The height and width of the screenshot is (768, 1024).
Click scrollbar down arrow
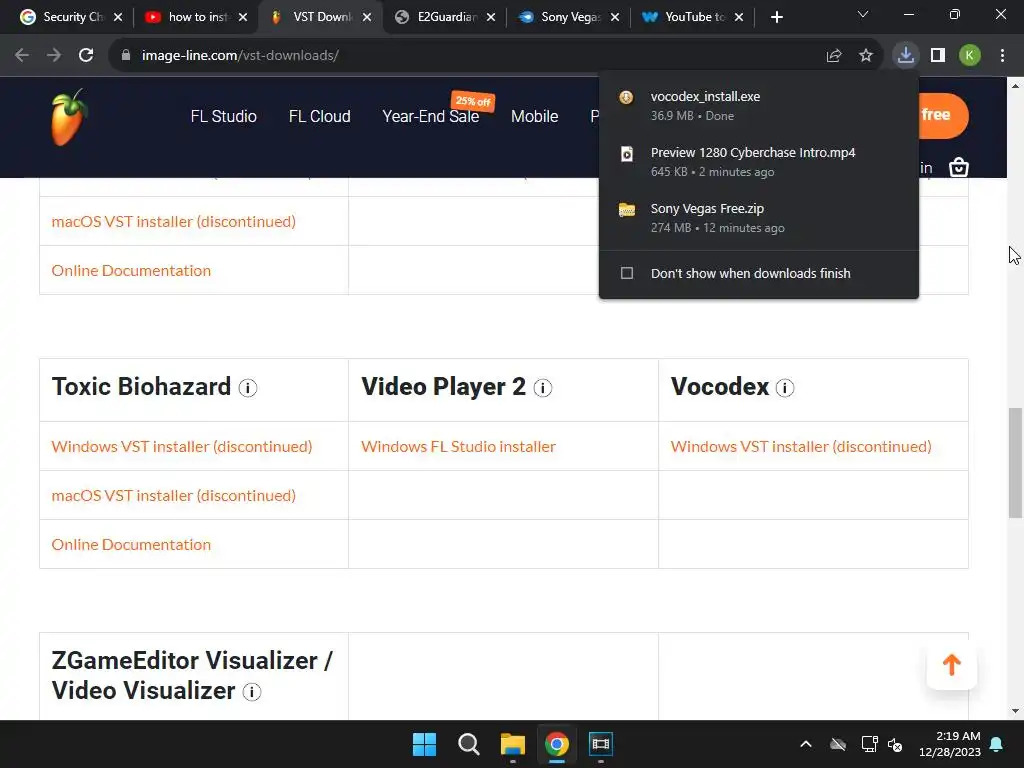coord(1016,711)
